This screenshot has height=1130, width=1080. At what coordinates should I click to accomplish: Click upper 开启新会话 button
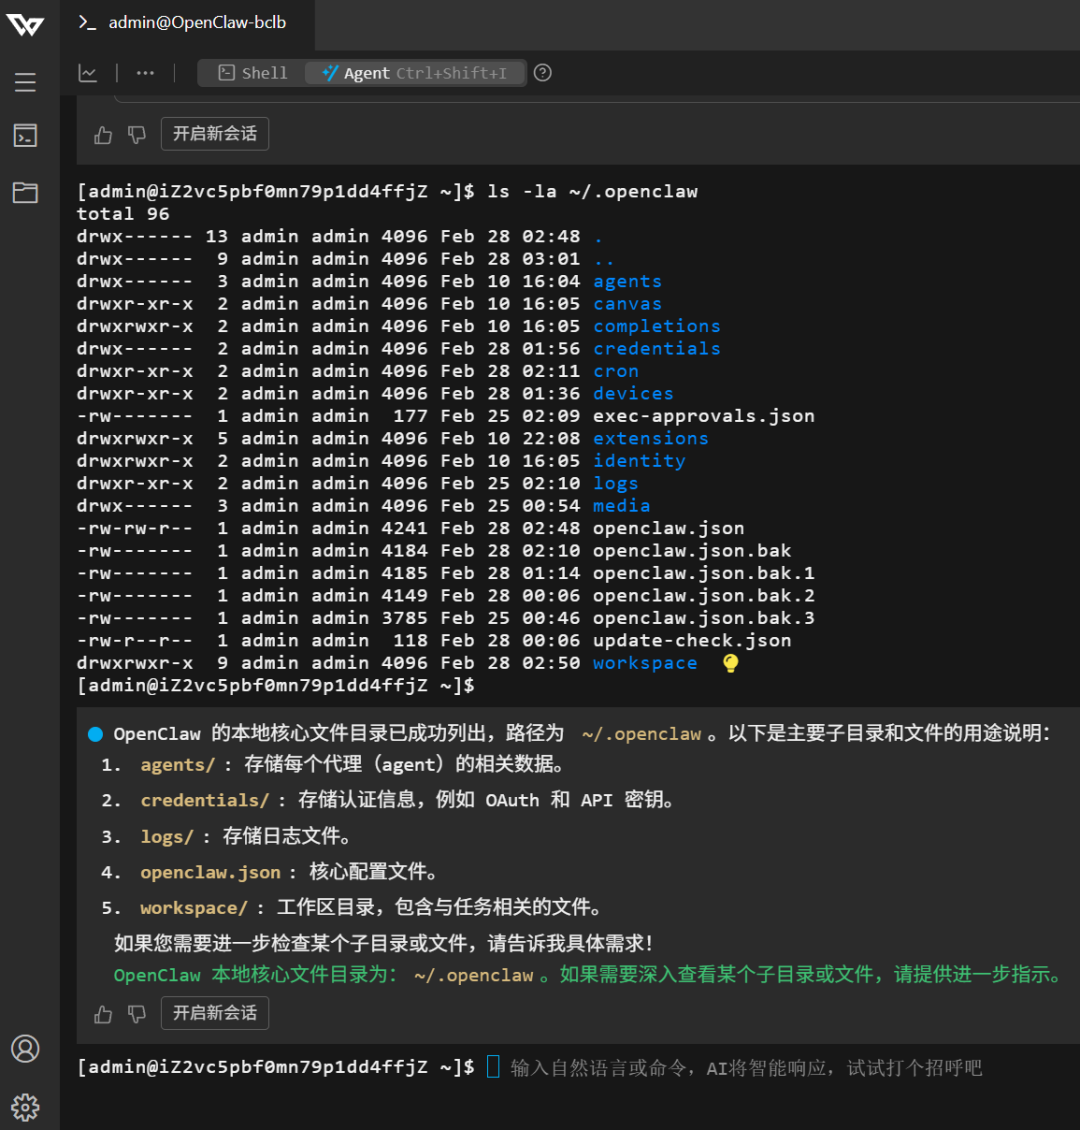[x=215, y=134]
